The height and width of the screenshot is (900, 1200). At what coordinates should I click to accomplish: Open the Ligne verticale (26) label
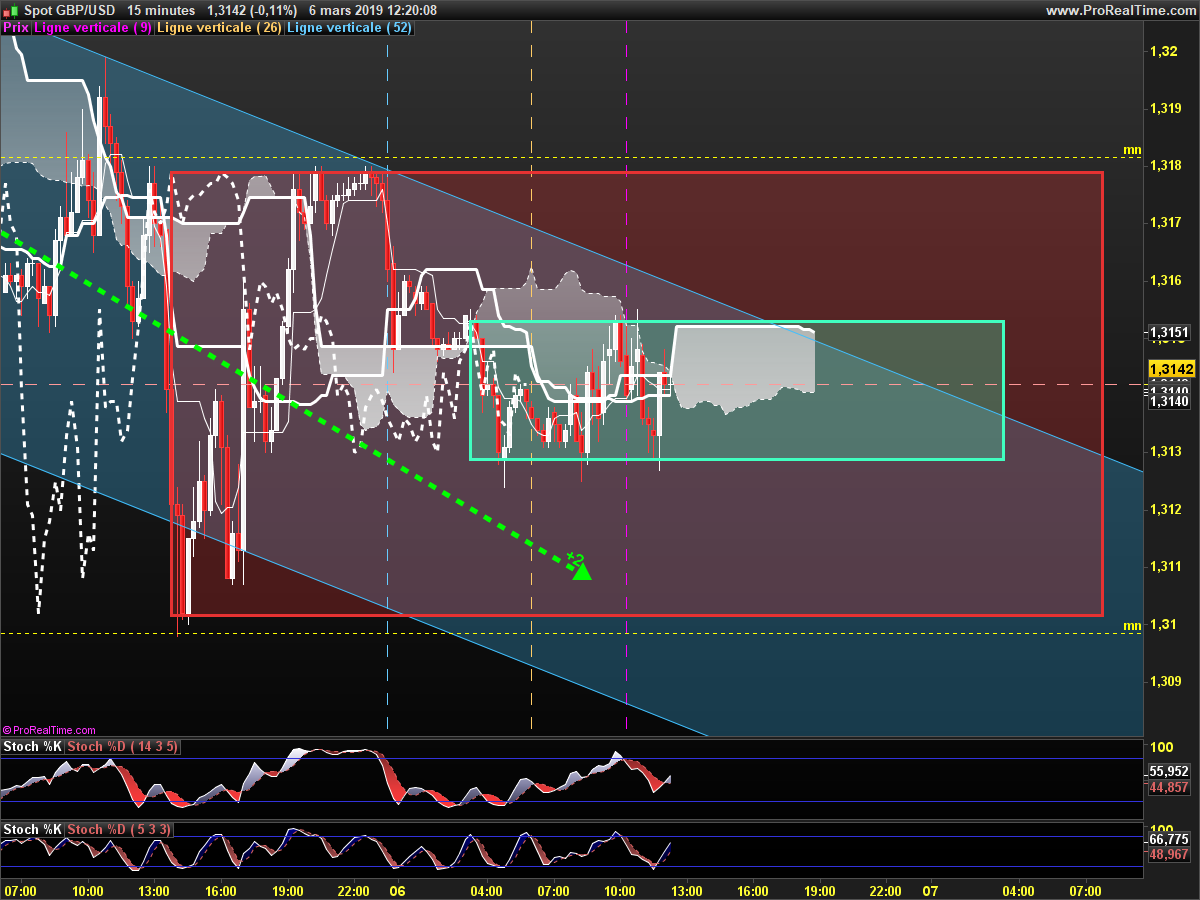coord(219,28)
